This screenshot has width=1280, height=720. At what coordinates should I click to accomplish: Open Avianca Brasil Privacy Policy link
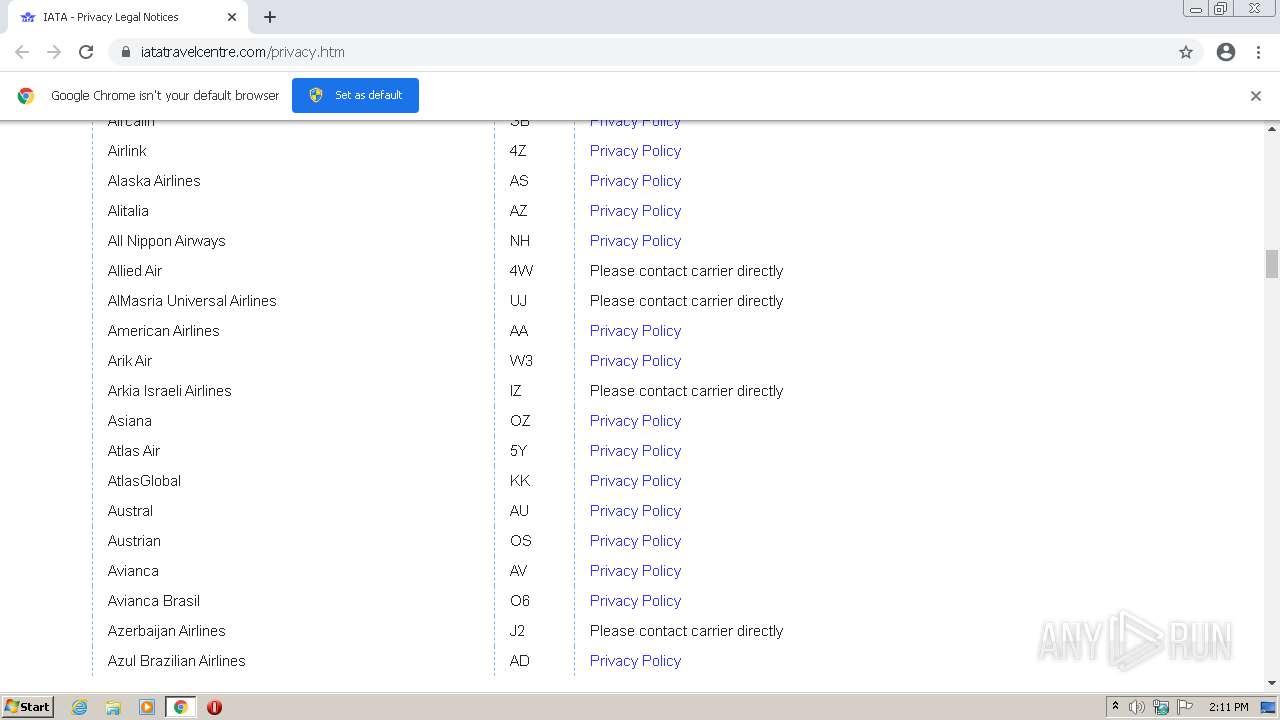(x=635, y=601)
